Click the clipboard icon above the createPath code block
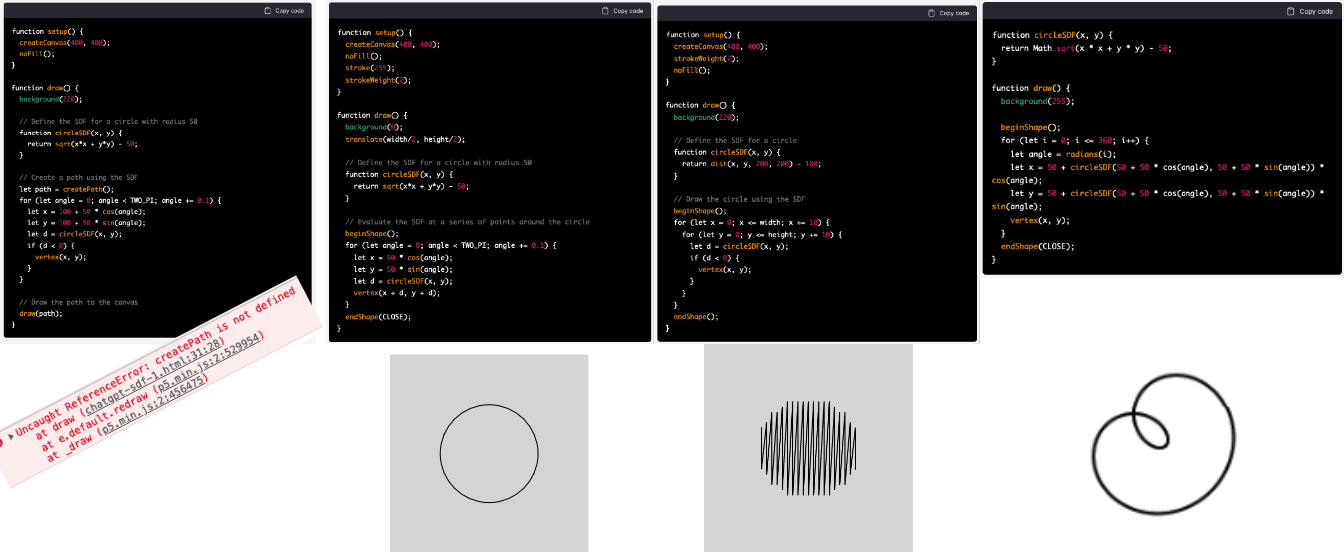Image resolution: width=1344 pixels, height=552 pixels. 268,11
